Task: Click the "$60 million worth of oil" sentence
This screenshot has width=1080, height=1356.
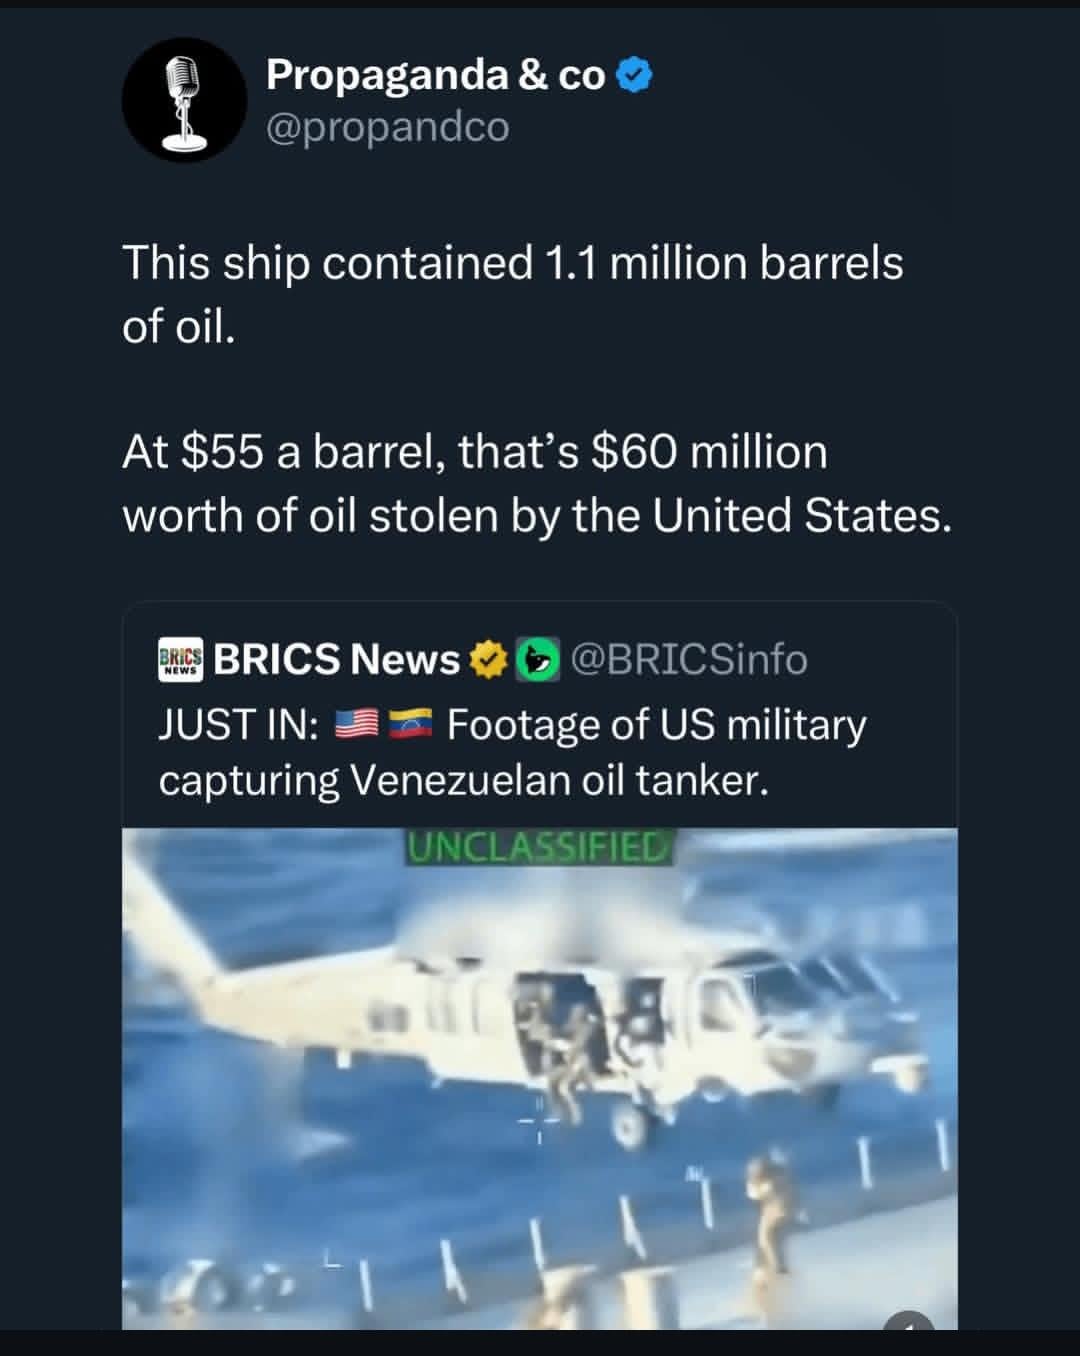Action: tap(535, 483)
